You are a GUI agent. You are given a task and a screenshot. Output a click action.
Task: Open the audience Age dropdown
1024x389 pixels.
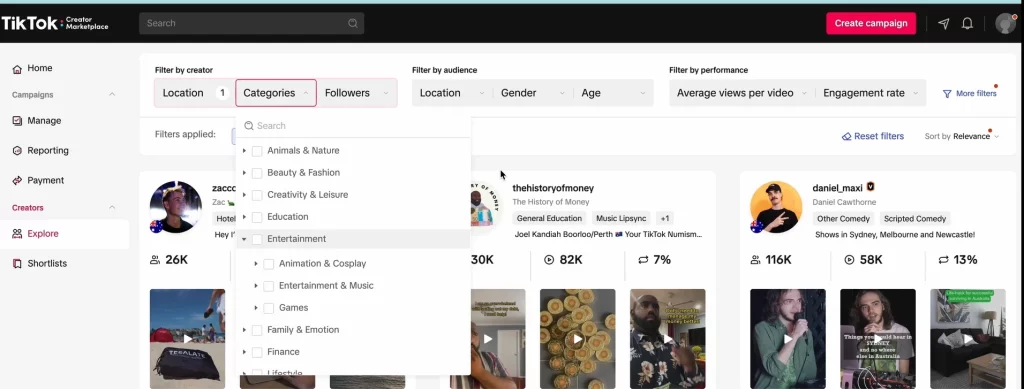tap(614, 93)
